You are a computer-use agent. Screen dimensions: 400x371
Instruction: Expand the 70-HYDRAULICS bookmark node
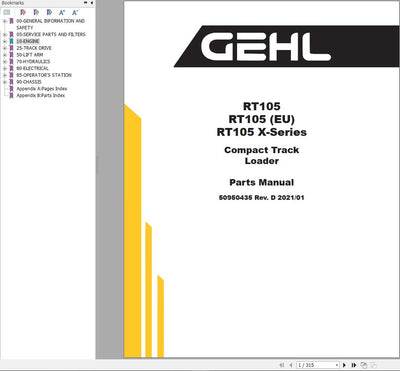pyautogui.click(x=5, y=62)
